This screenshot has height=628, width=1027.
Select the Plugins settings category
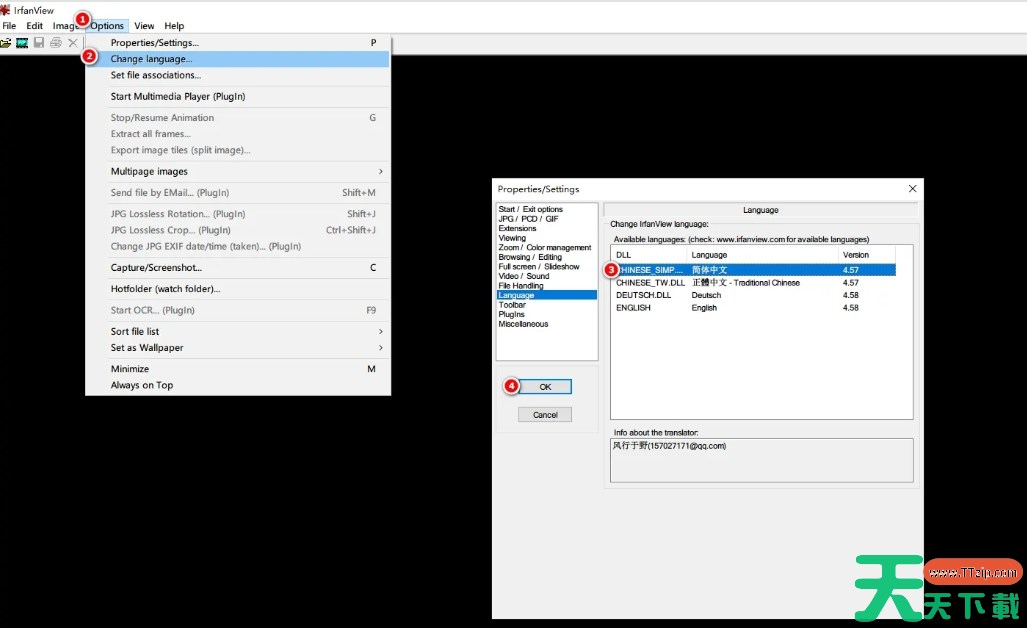point(513,314)
